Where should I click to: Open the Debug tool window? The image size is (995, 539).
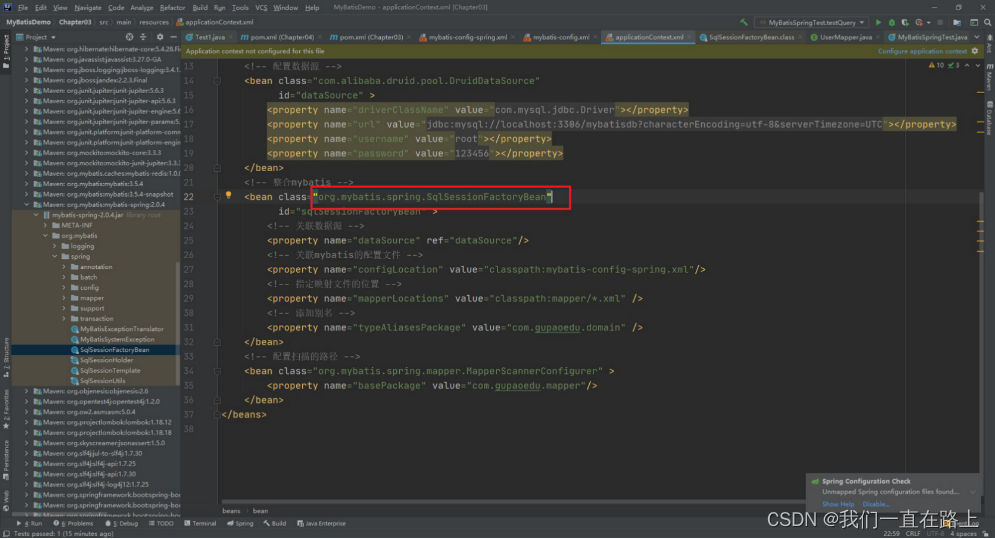click(121, 524)
